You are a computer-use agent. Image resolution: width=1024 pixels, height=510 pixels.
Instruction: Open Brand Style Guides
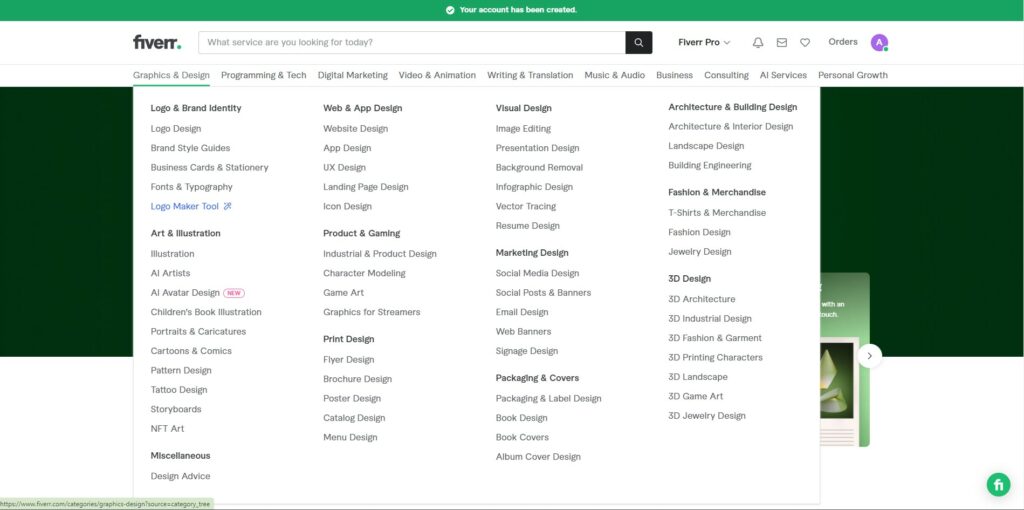pyautogui.click(x=191, y=148)
